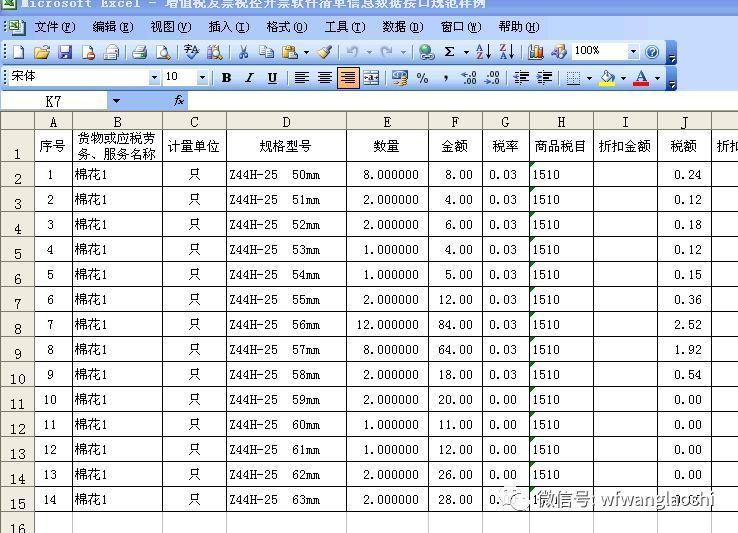This screenshot has width=738, height=533.
Task: Select column D header
Action: (286, 122)
